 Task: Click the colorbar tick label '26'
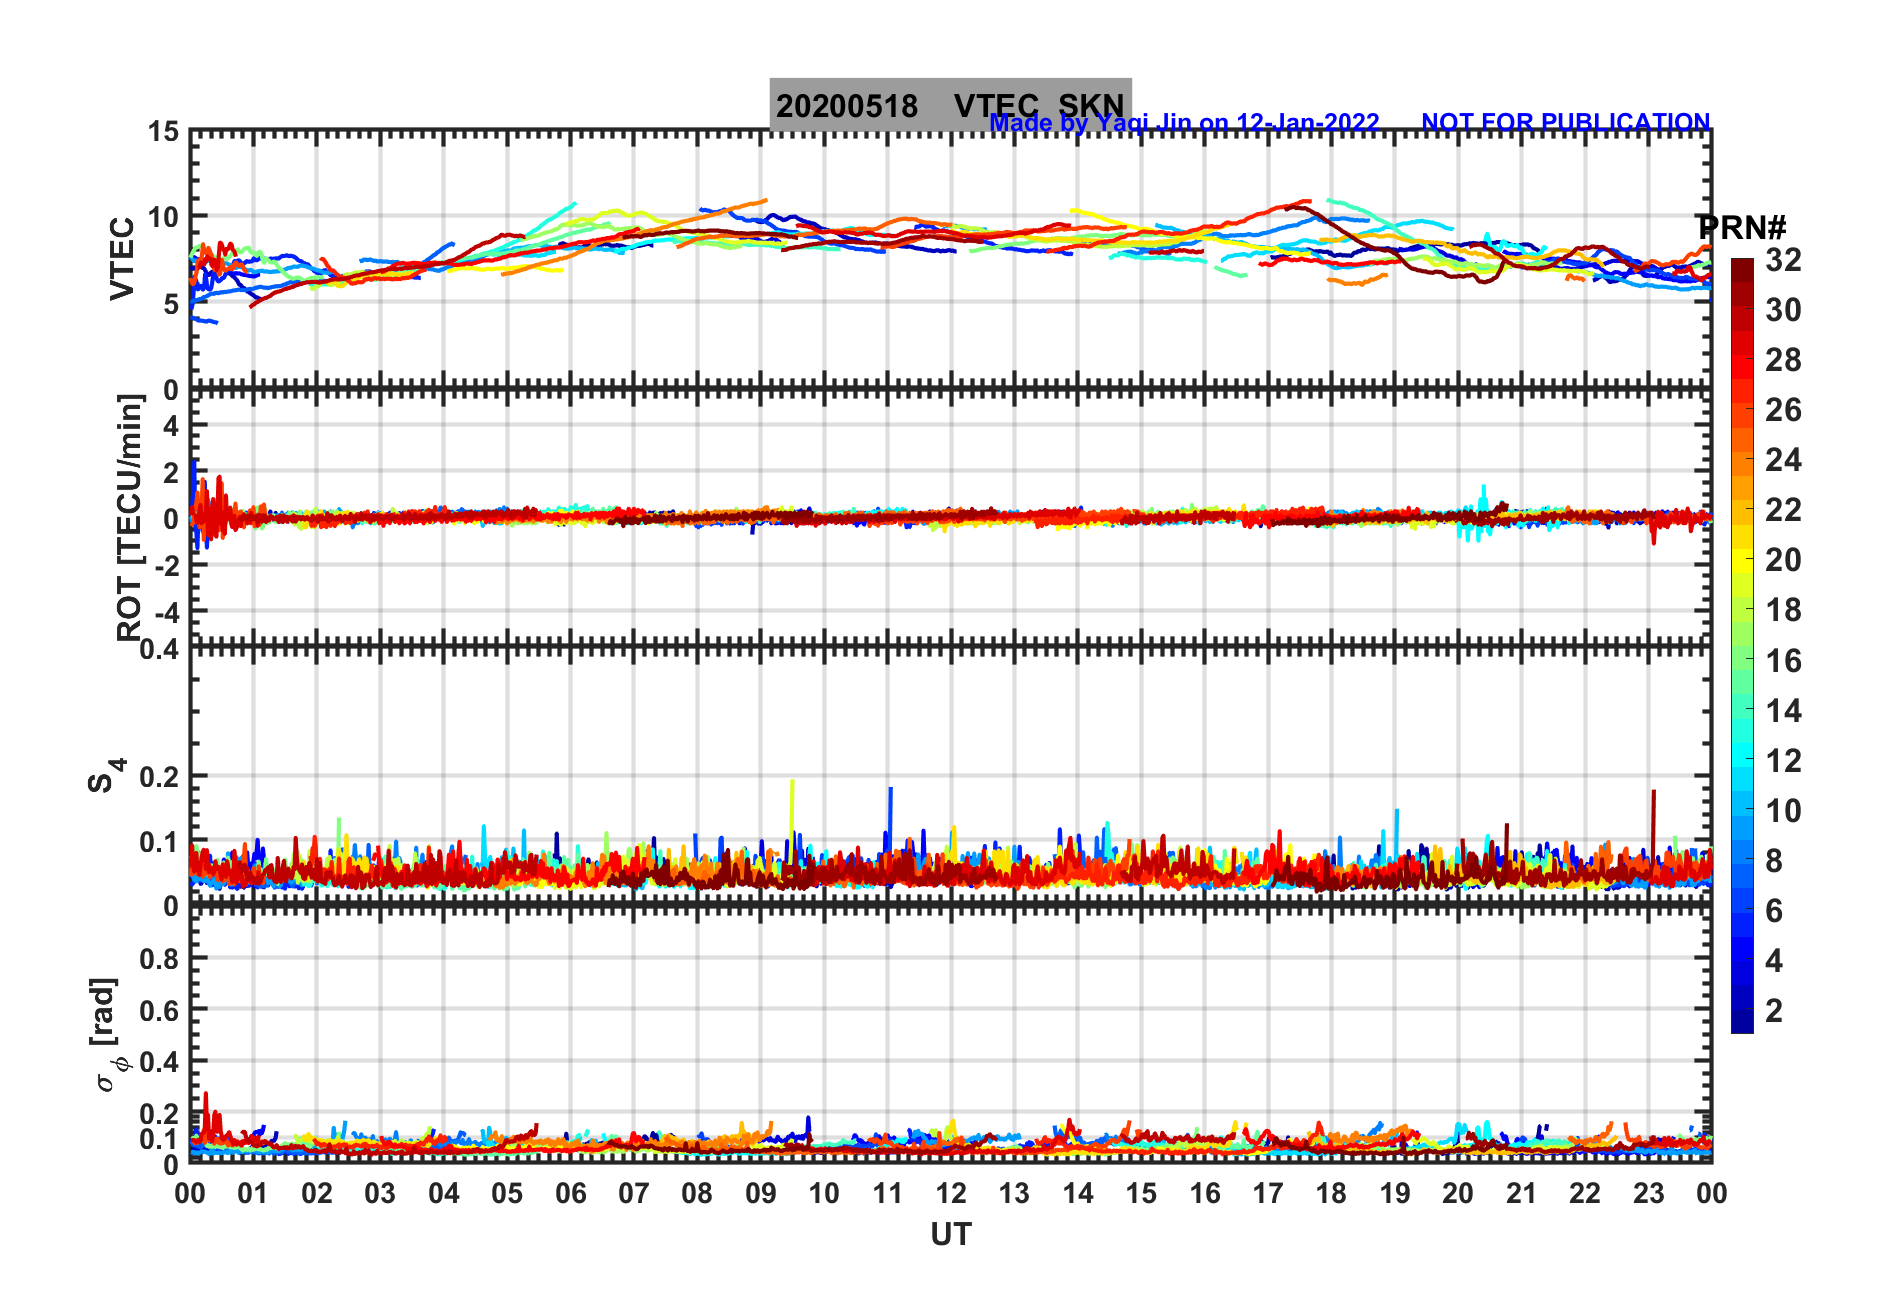(1783, 410)
